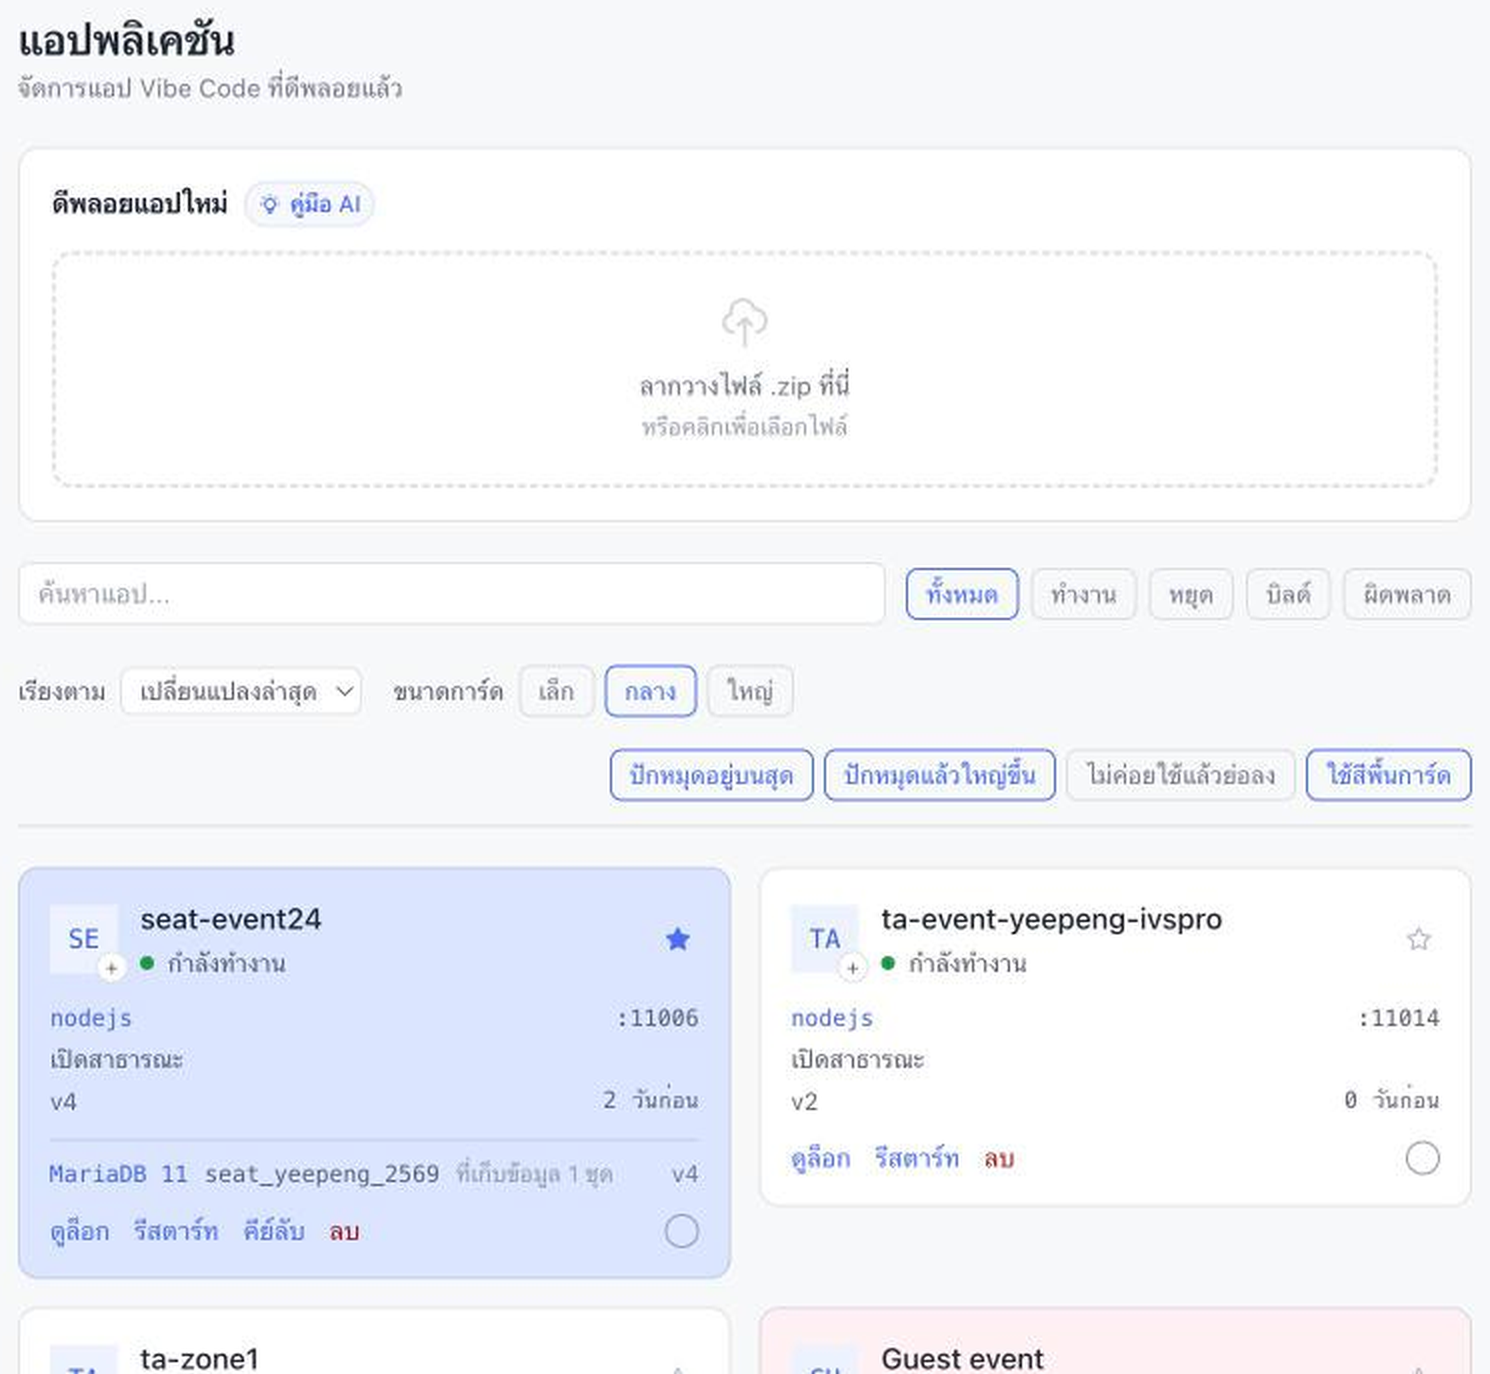The width and height of the screenshot is (1490, 1374).
Task: Click the seat-event24 app title
Action: [231, 919]
